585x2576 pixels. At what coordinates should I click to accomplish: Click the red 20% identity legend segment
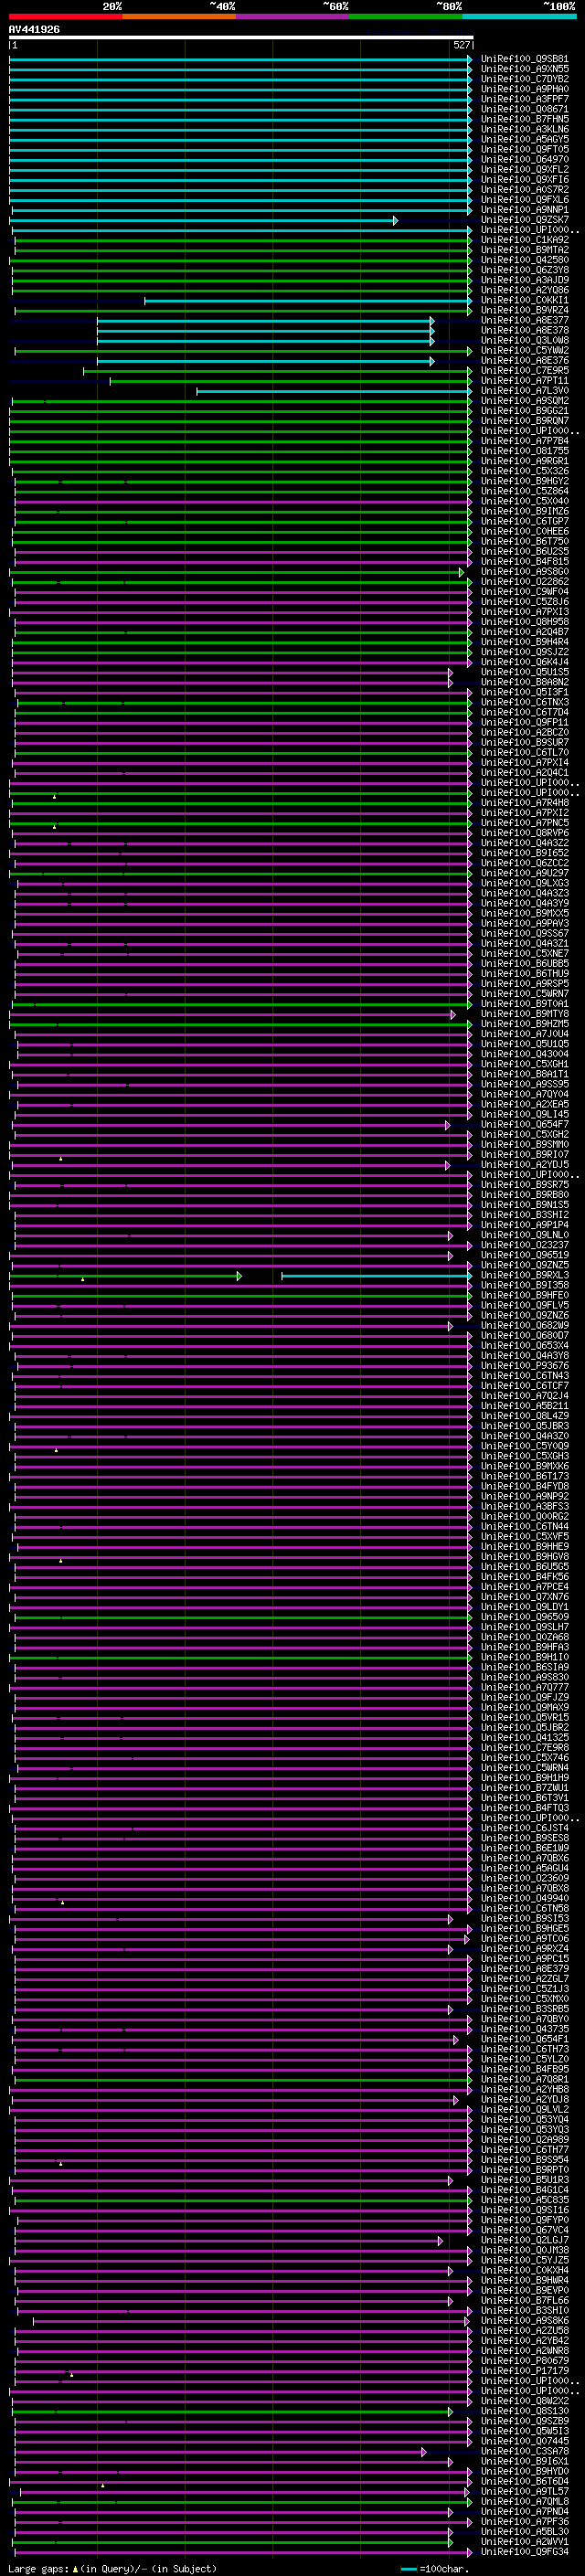[x=65, y=16]
